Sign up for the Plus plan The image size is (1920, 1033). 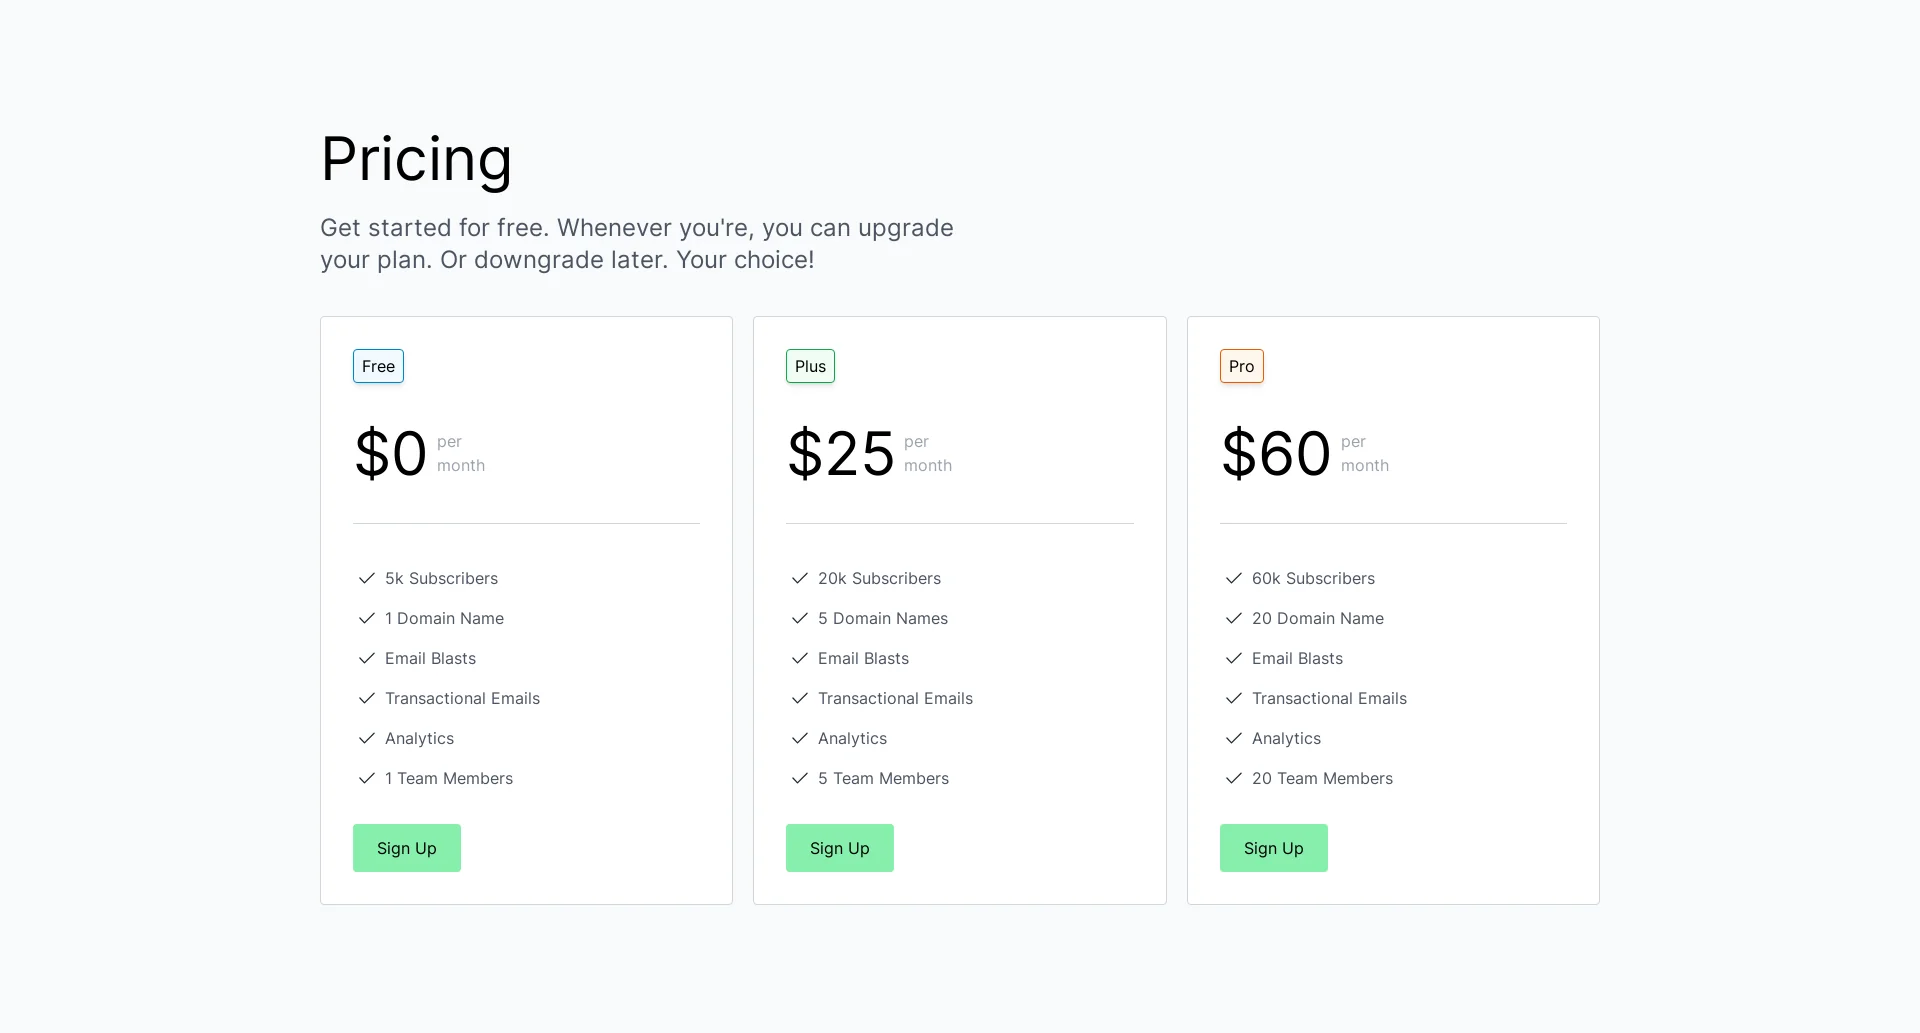coord(839,848)
